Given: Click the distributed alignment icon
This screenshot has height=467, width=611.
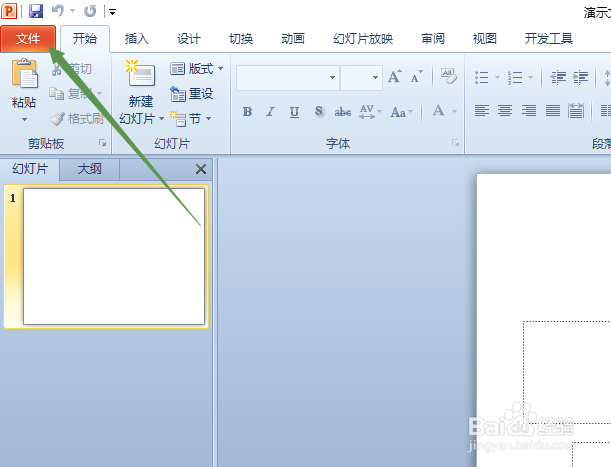Looking at the screenshot, I should 576,111.
